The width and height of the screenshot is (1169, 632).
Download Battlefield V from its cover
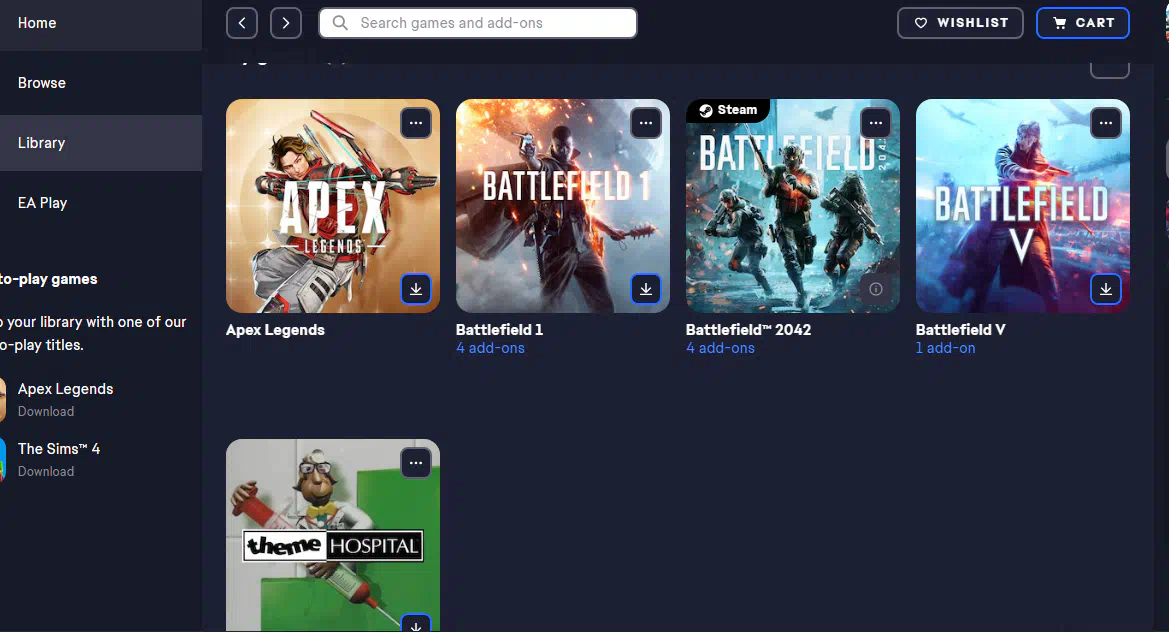(x=1106, y=289)
